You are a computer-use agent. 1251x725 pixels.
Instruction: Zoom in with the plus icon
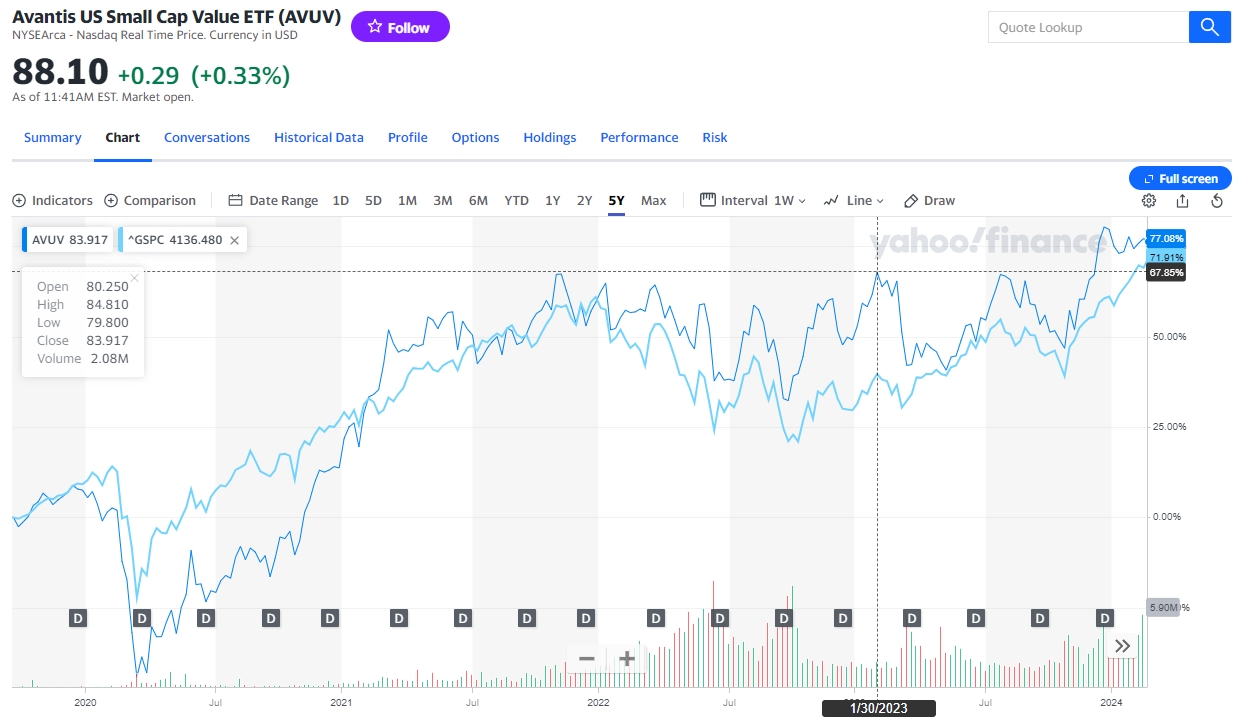627,659
